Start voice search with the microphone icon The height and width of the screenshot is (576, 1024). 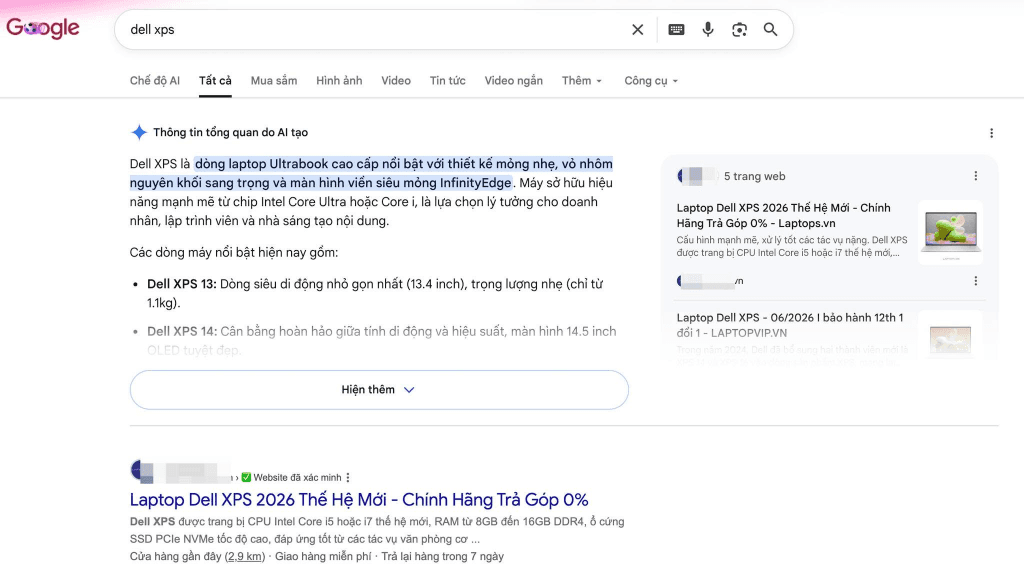click(707, 29)
